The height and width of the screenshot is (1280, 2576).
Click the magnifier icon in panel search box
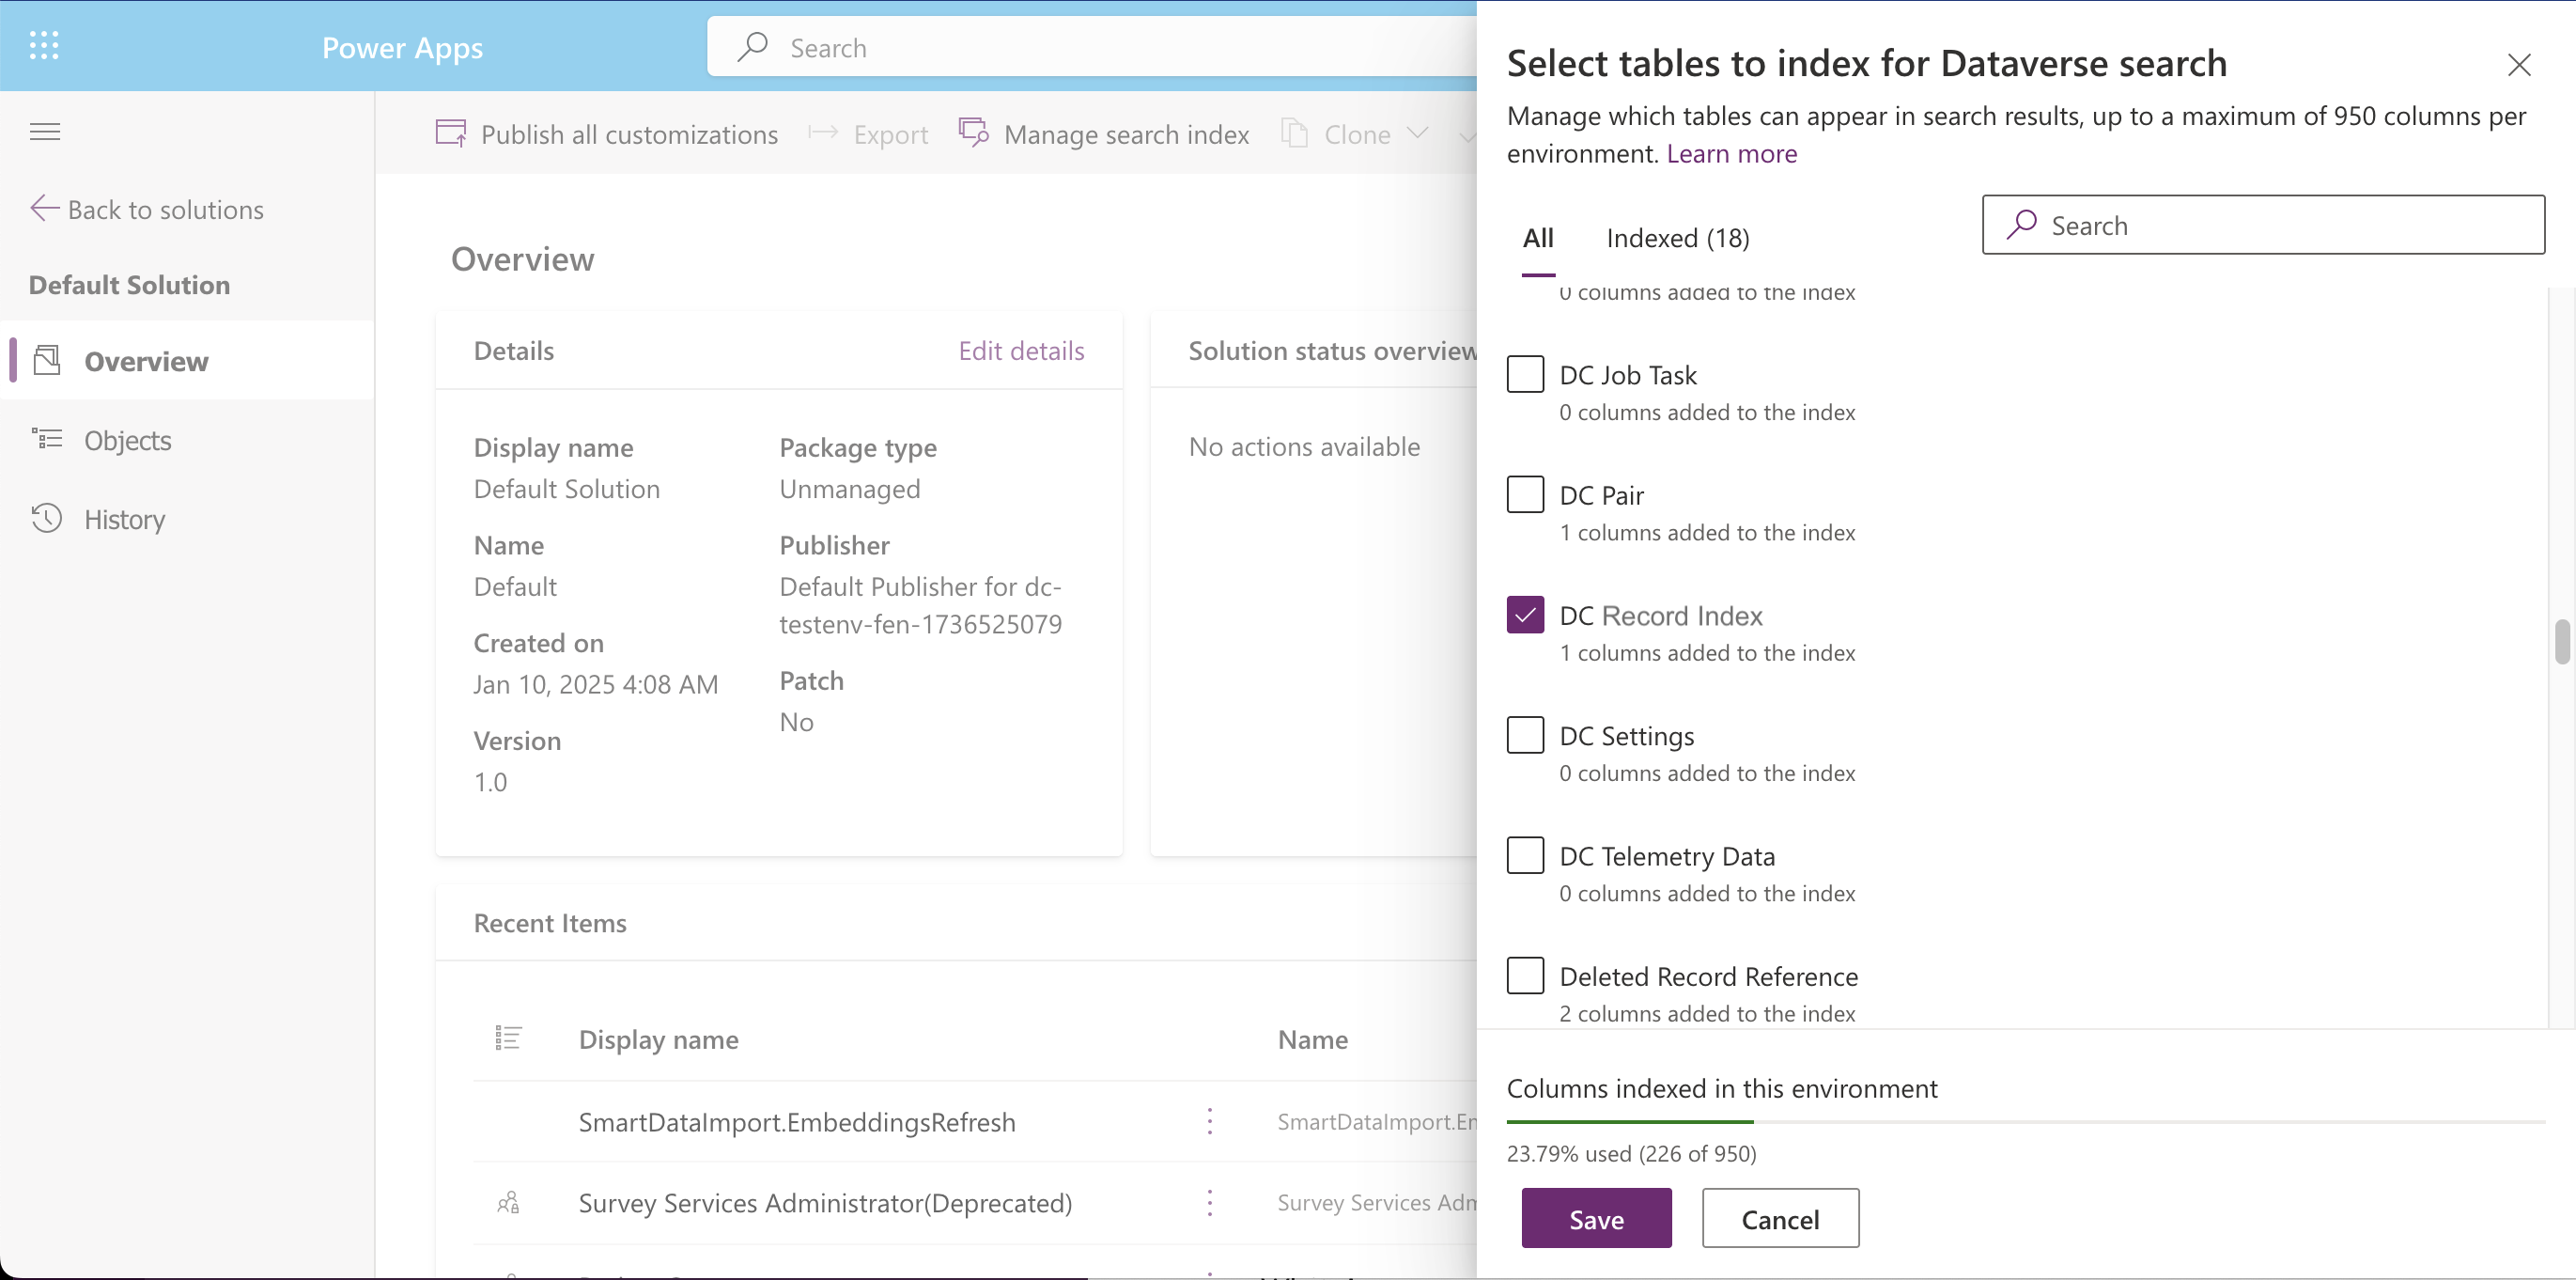[x=2021, y=224]
